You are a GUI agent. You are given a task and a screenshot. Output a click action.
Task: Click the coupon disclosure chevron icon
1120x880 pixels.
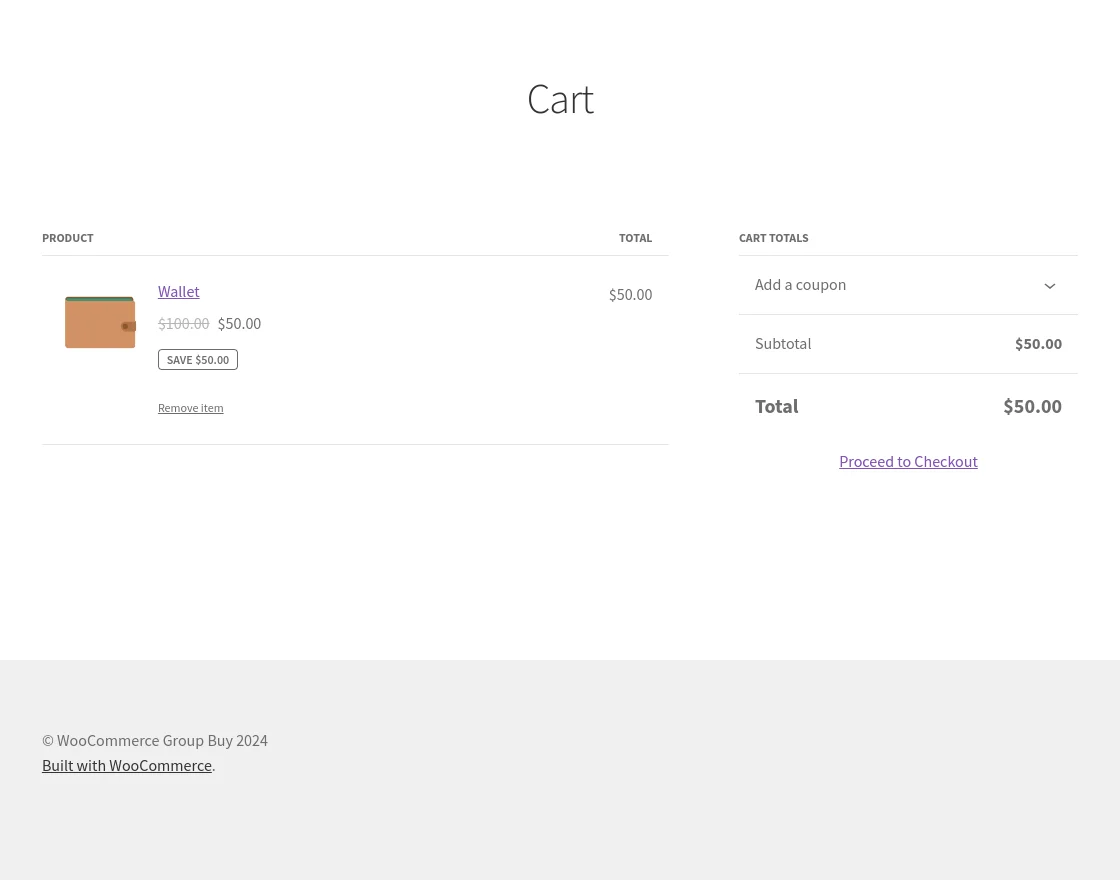tap(1050, 286)
